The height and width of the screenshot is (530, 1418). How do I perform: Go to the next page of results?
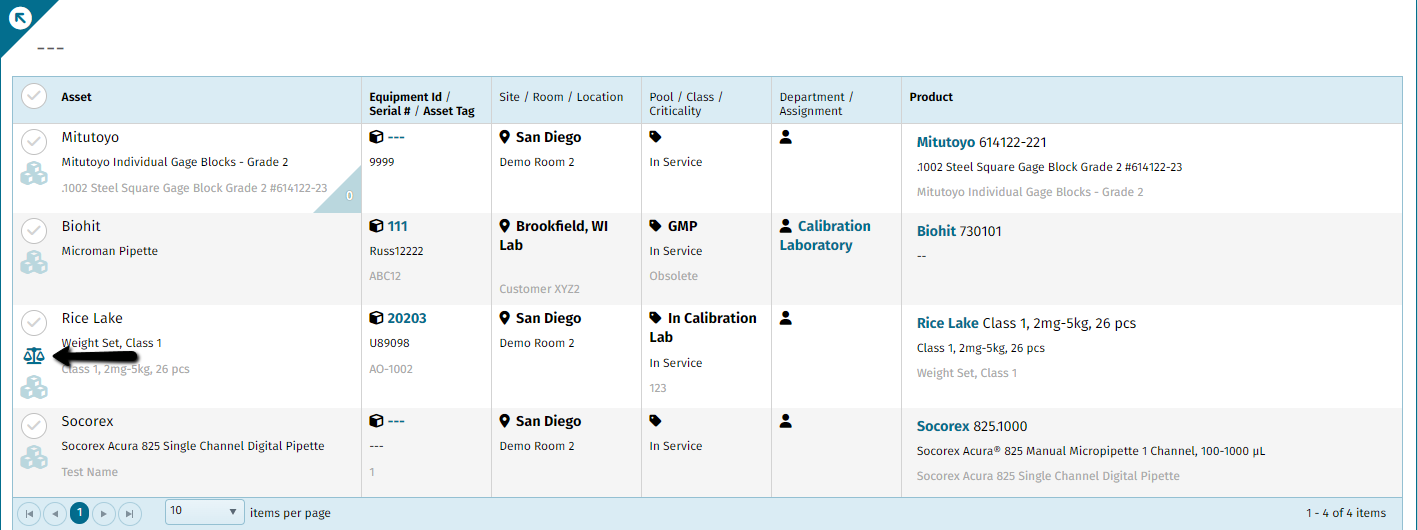click(104, 513)
